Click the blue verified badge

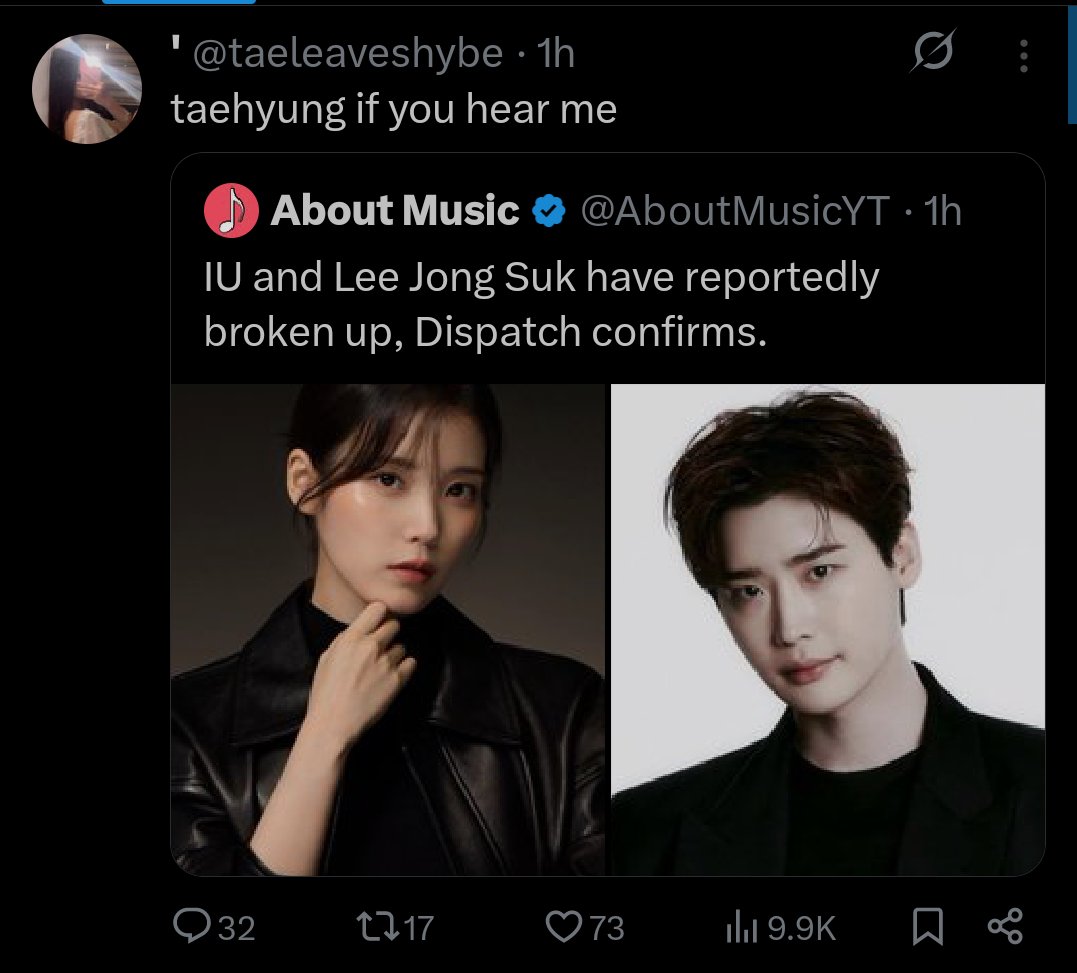pos(549,211)
